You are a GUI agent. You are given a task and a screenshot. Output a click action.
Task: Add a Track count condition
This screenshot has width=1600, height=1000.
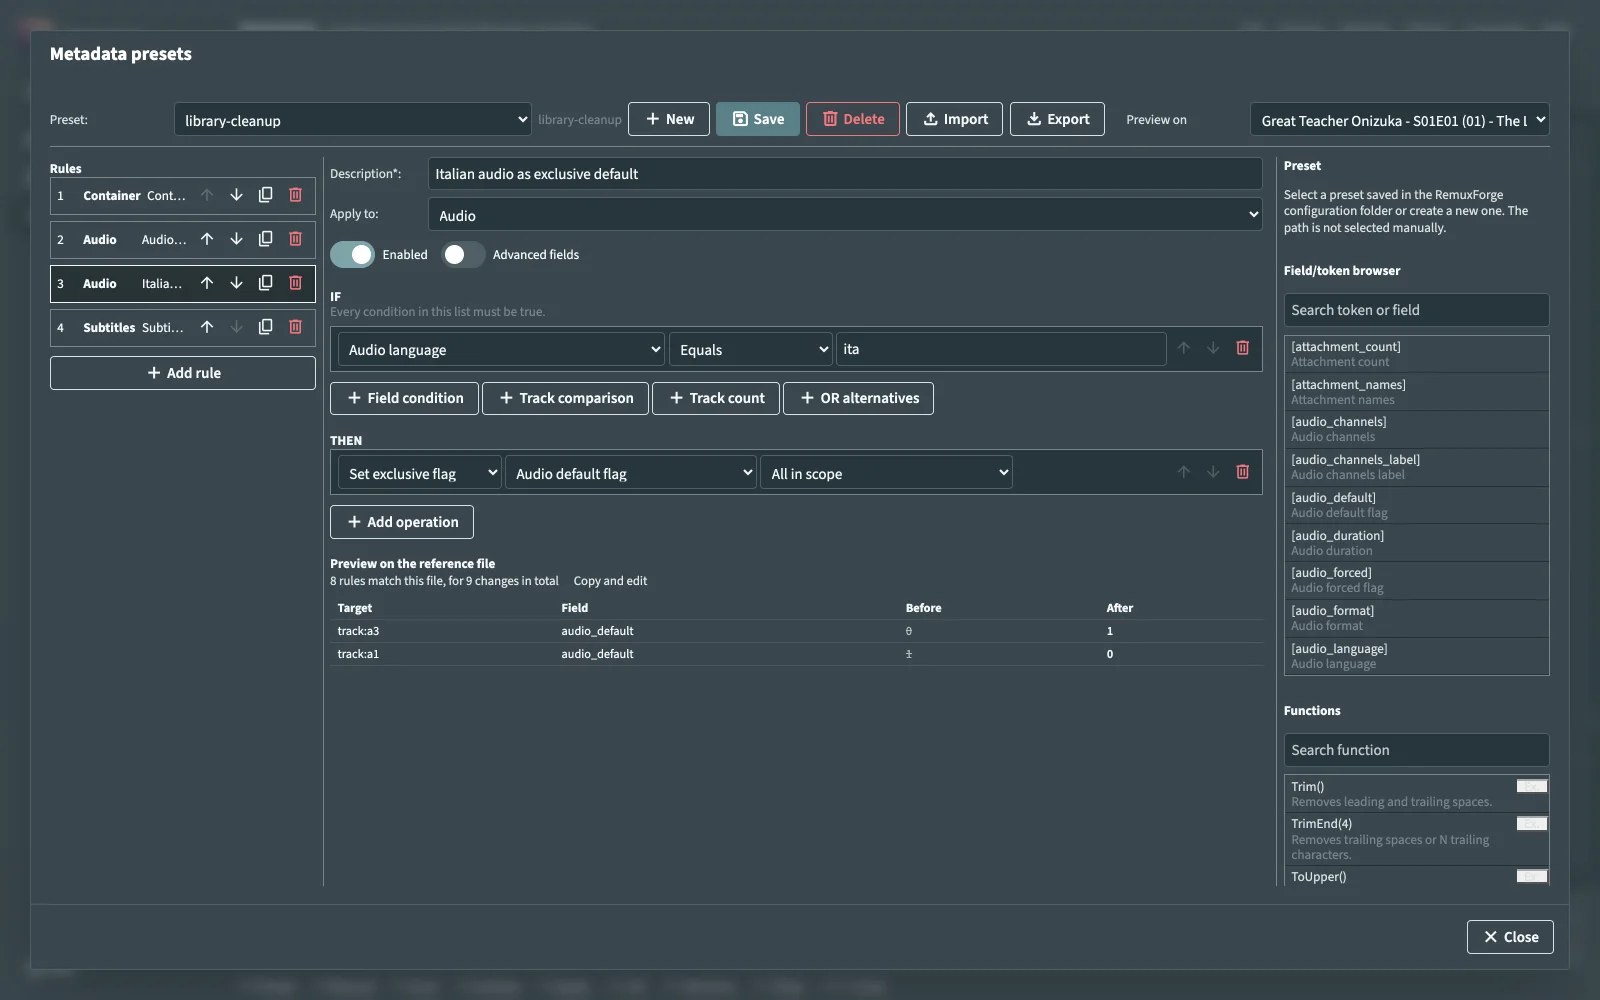coord(716,398)
